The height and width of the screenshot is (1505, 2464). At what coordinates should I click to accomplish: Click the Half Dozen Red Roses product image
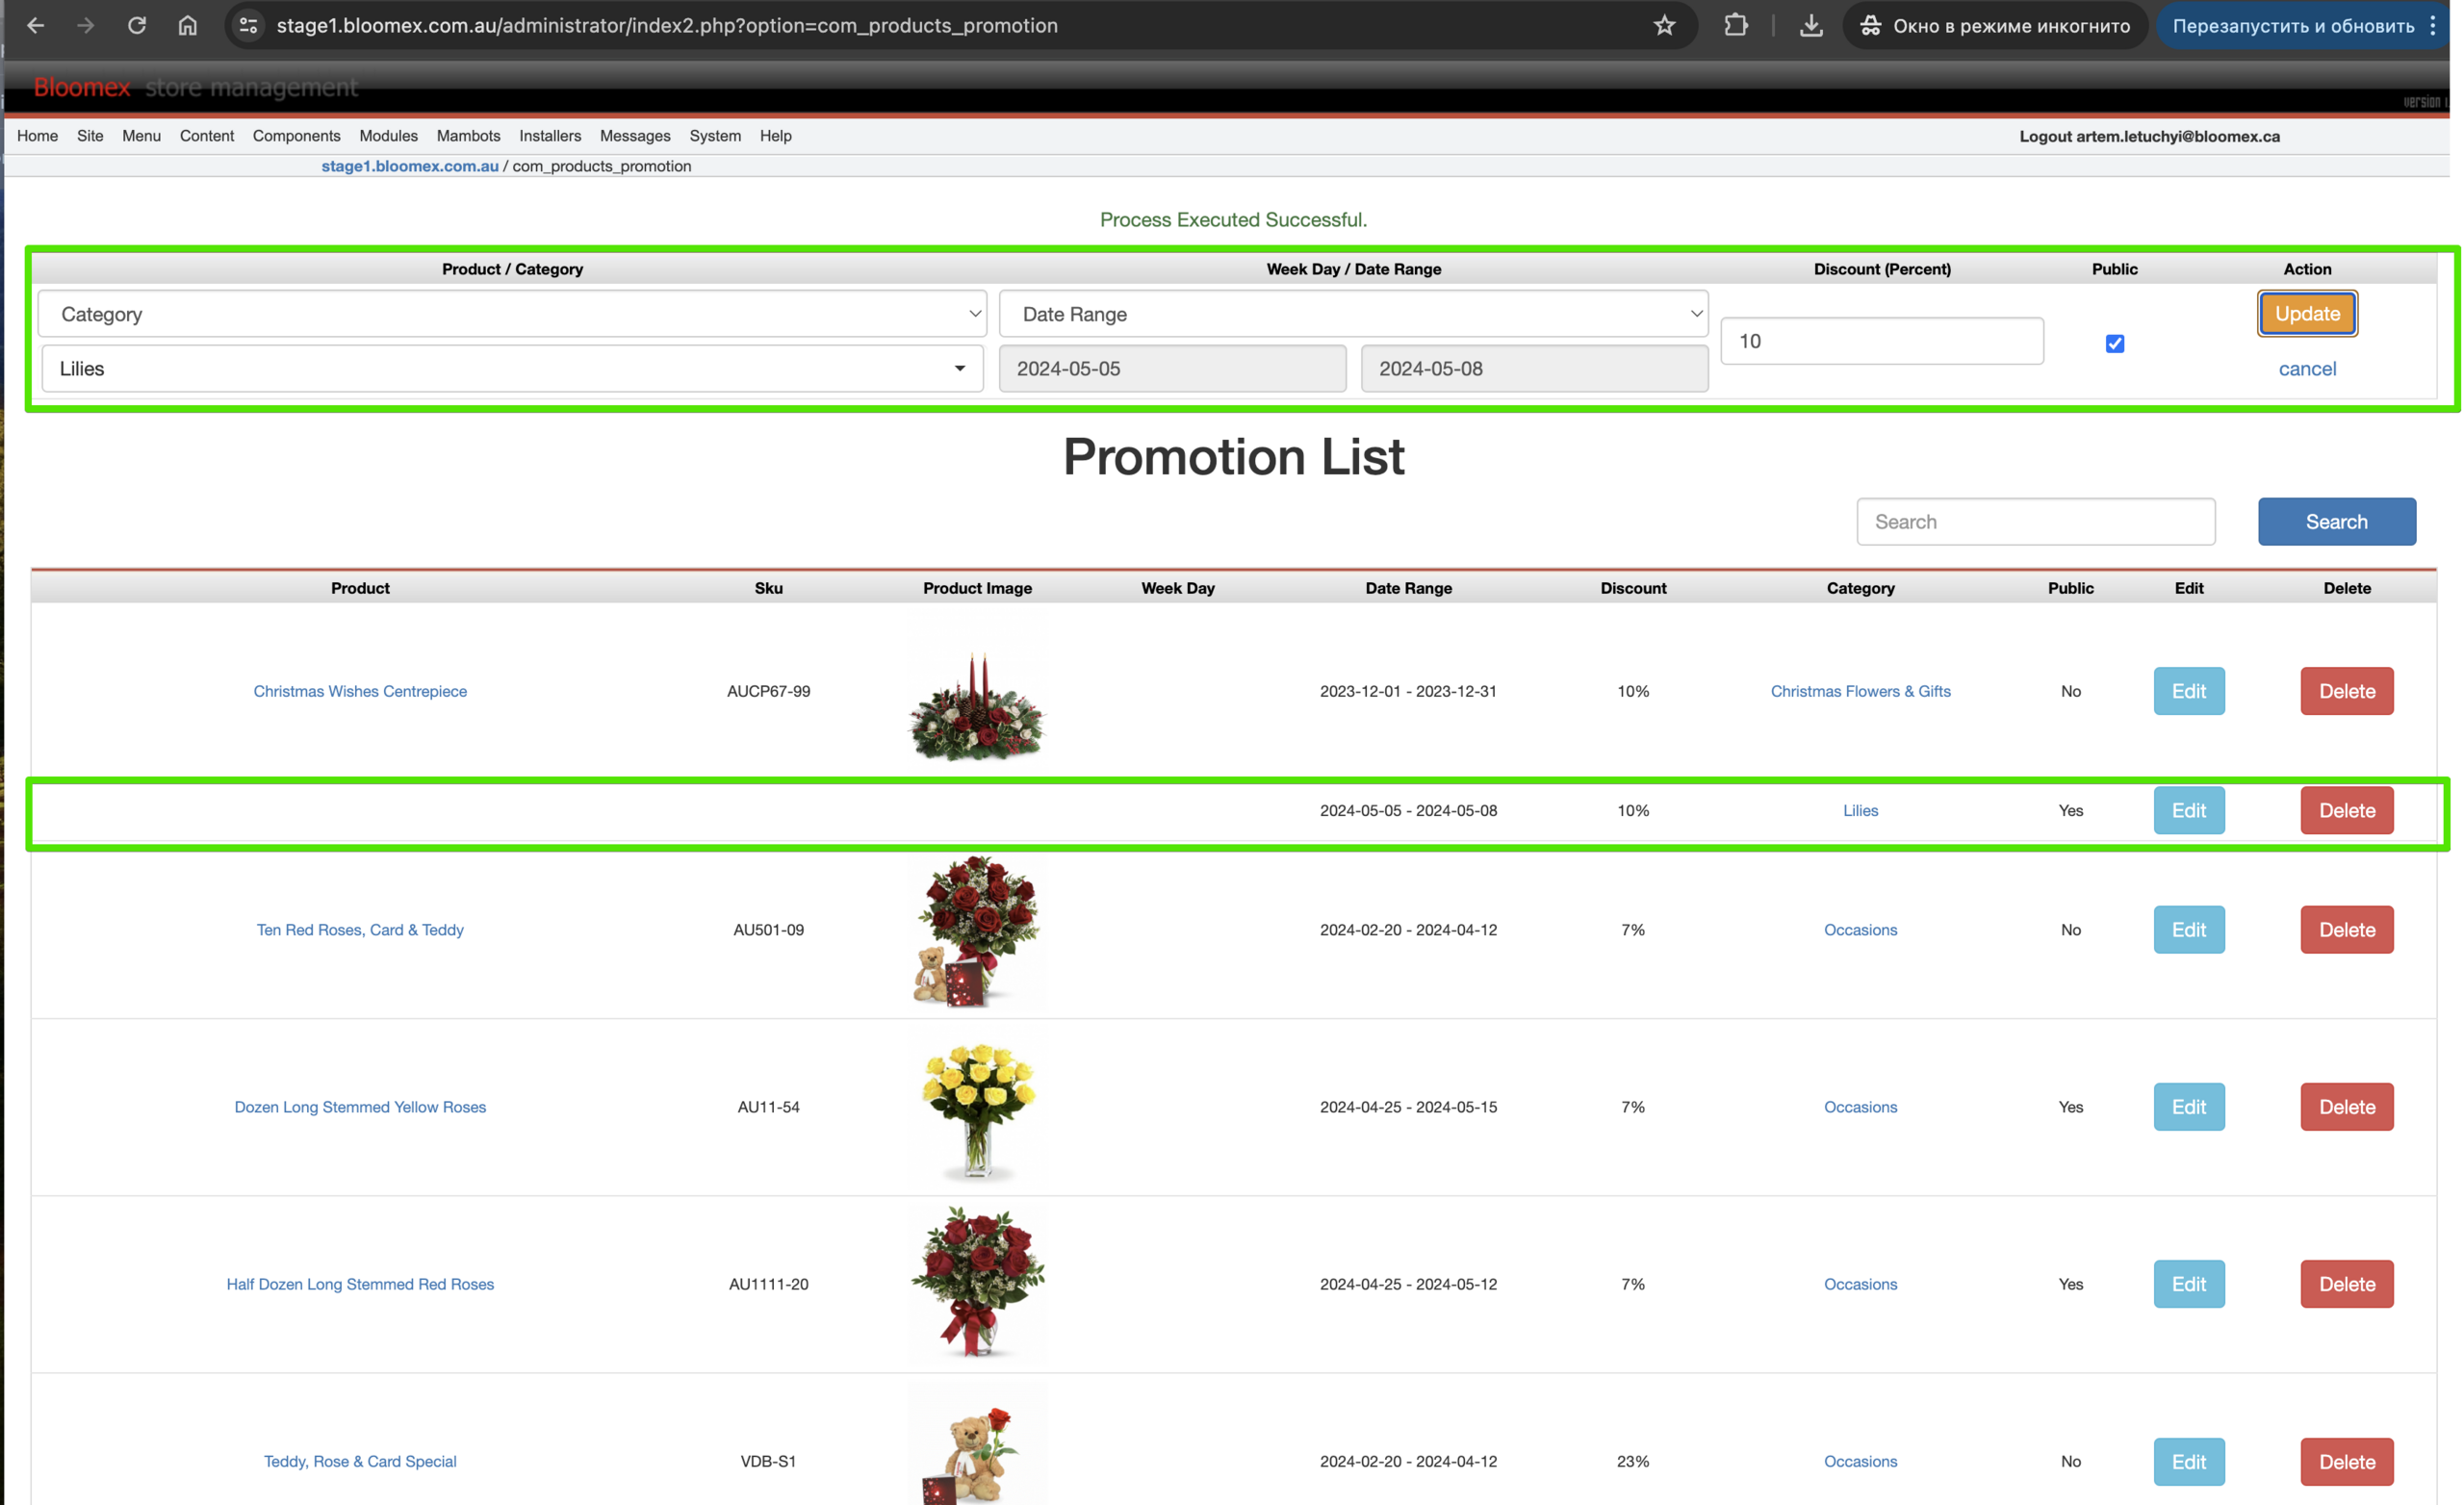click(x=978, y=1283)
